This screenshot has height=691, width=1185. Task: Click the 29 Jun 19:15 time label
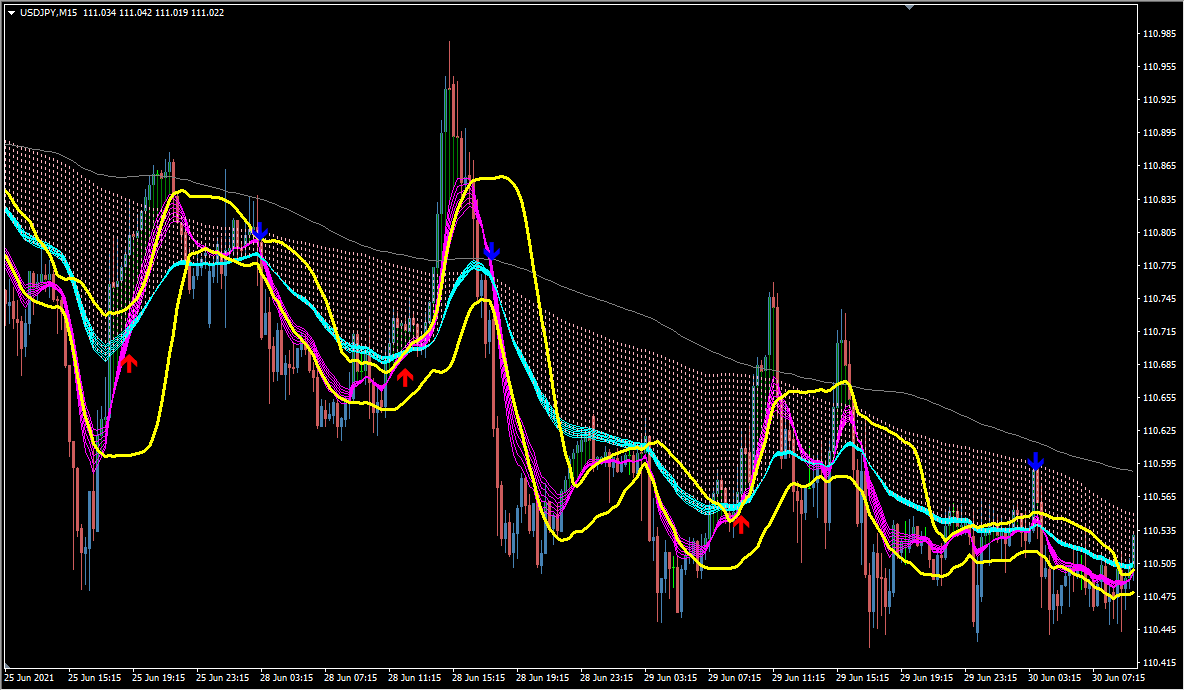tap(927, 678)
